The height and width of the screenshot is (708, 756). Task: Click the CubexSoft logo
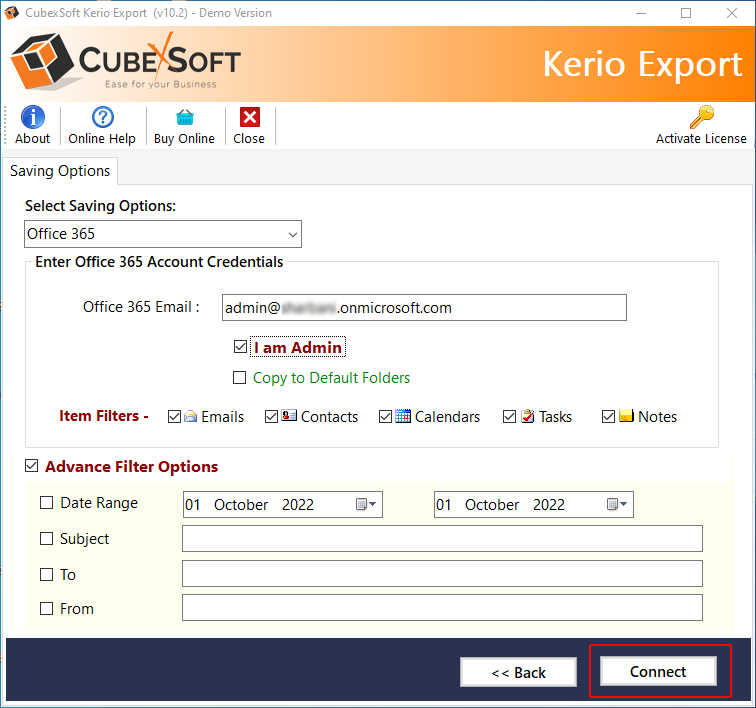click(127, 63)
